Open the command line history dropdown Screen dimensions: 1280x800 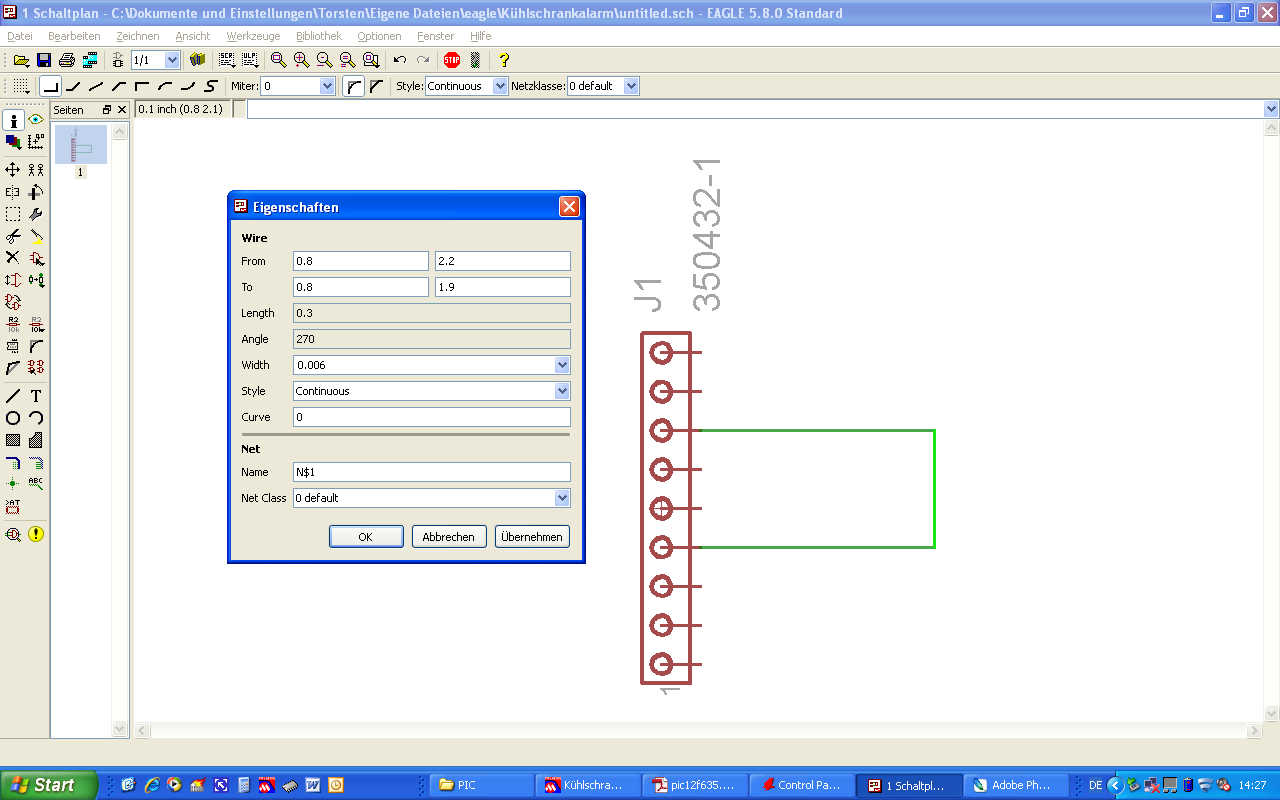pyautogui.click(x=1271, y=109)
